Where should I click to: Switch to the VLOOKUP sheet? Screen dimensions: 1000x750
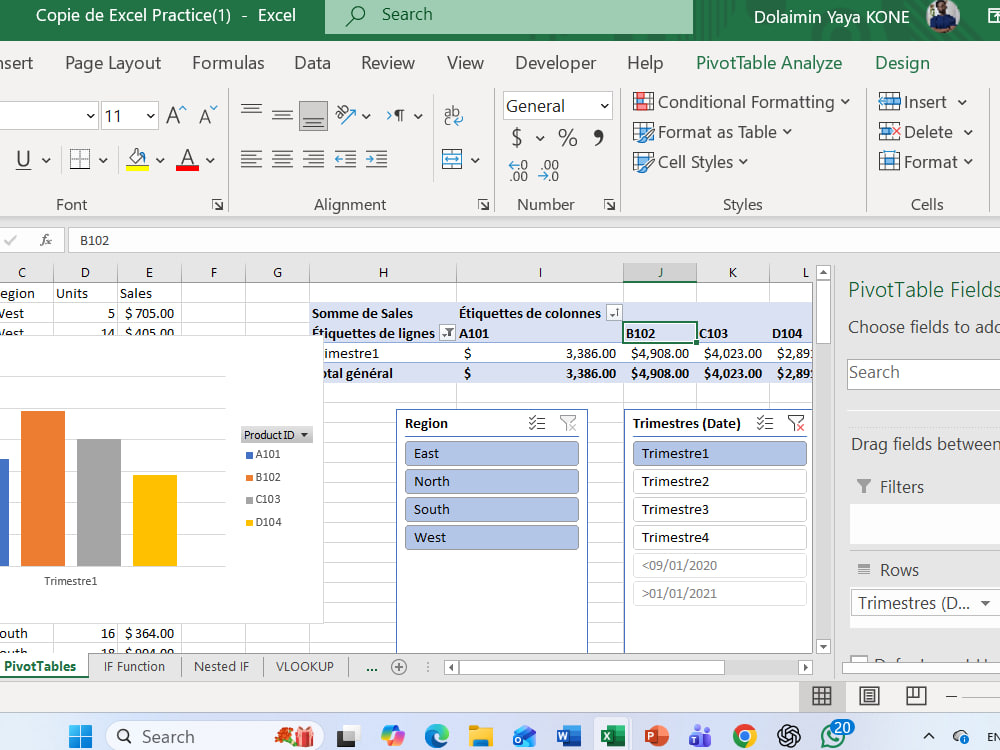tap(304, 666)
